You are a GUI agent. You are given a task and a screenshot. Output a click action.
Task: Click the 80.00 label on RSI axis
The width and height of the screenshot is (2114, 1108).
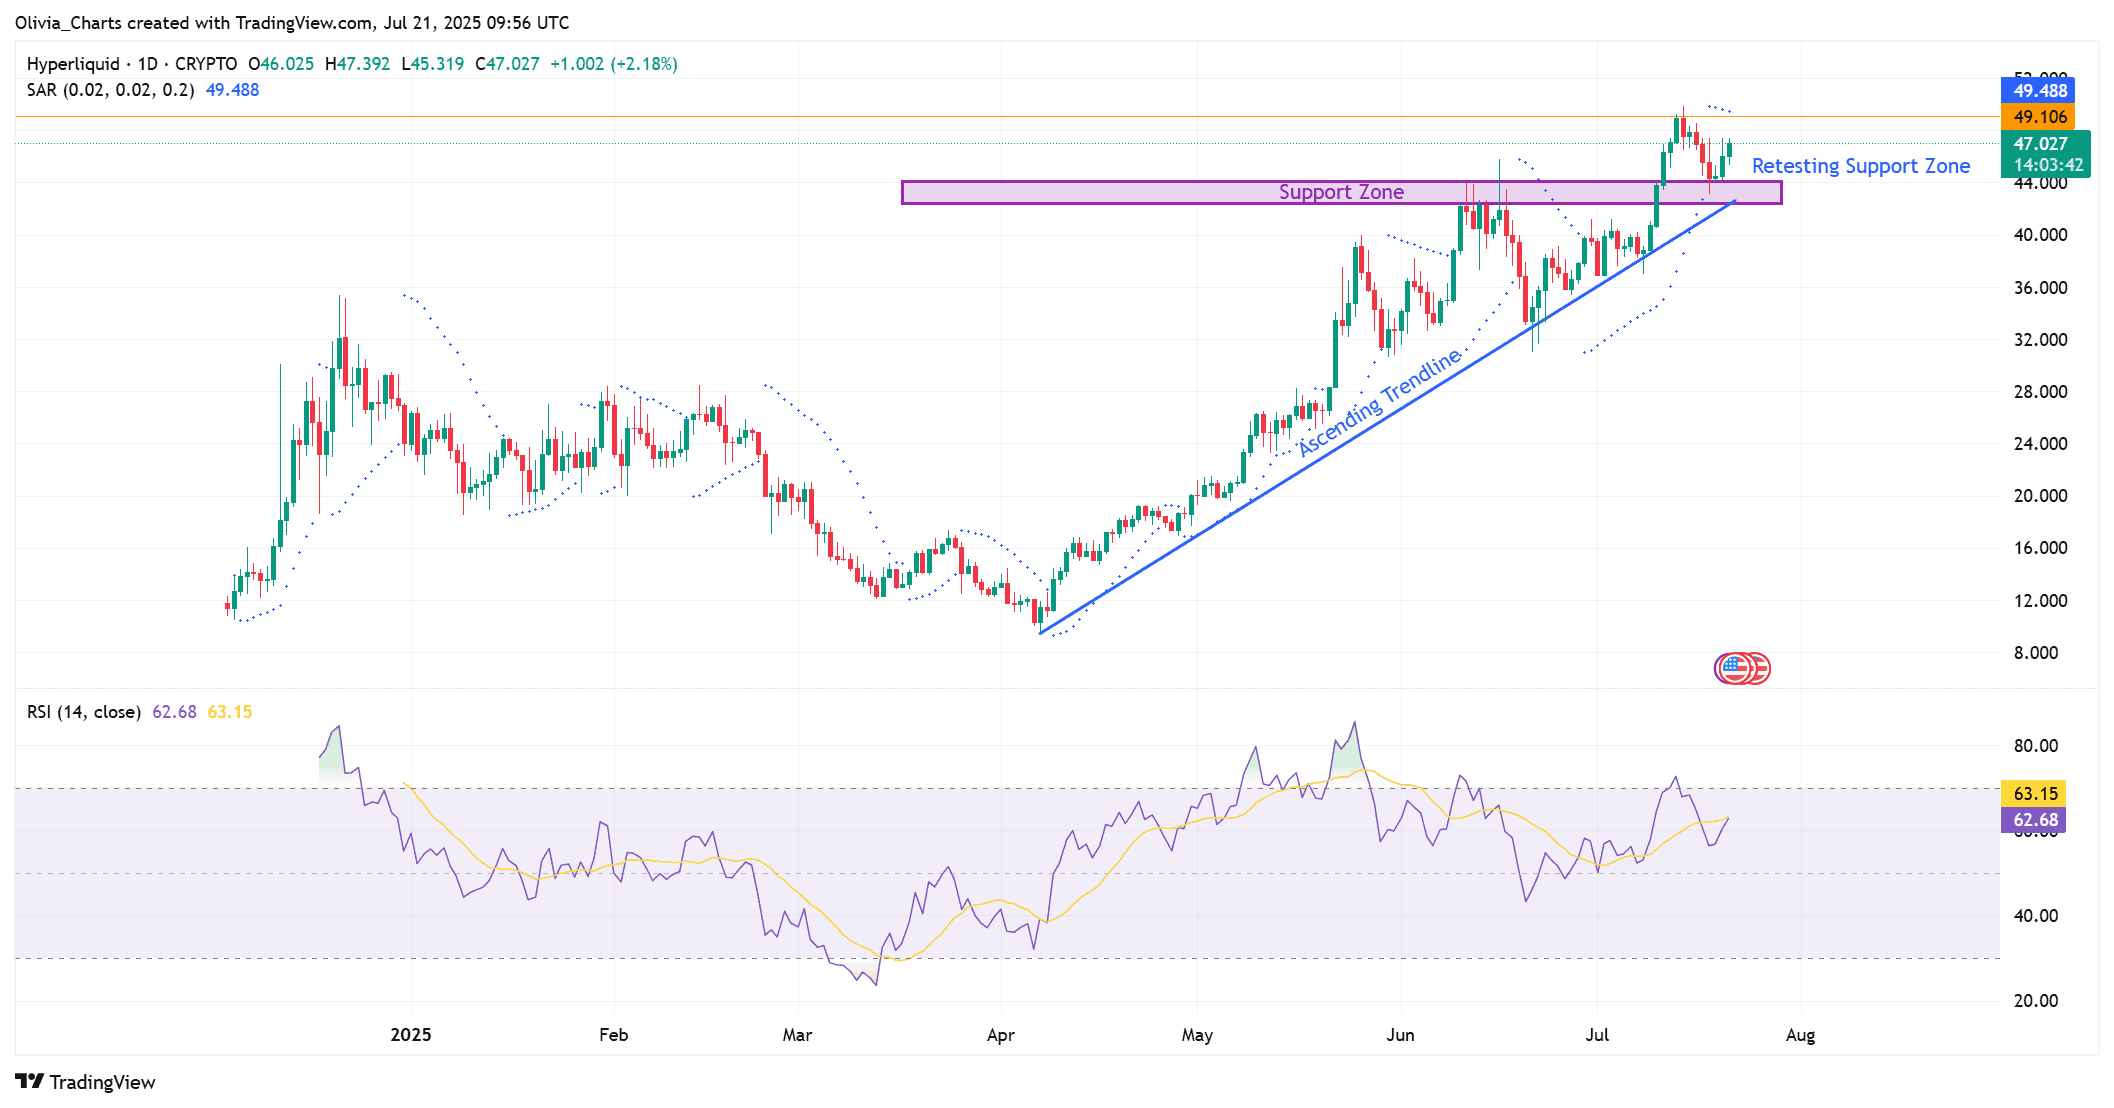[2035, 746]
